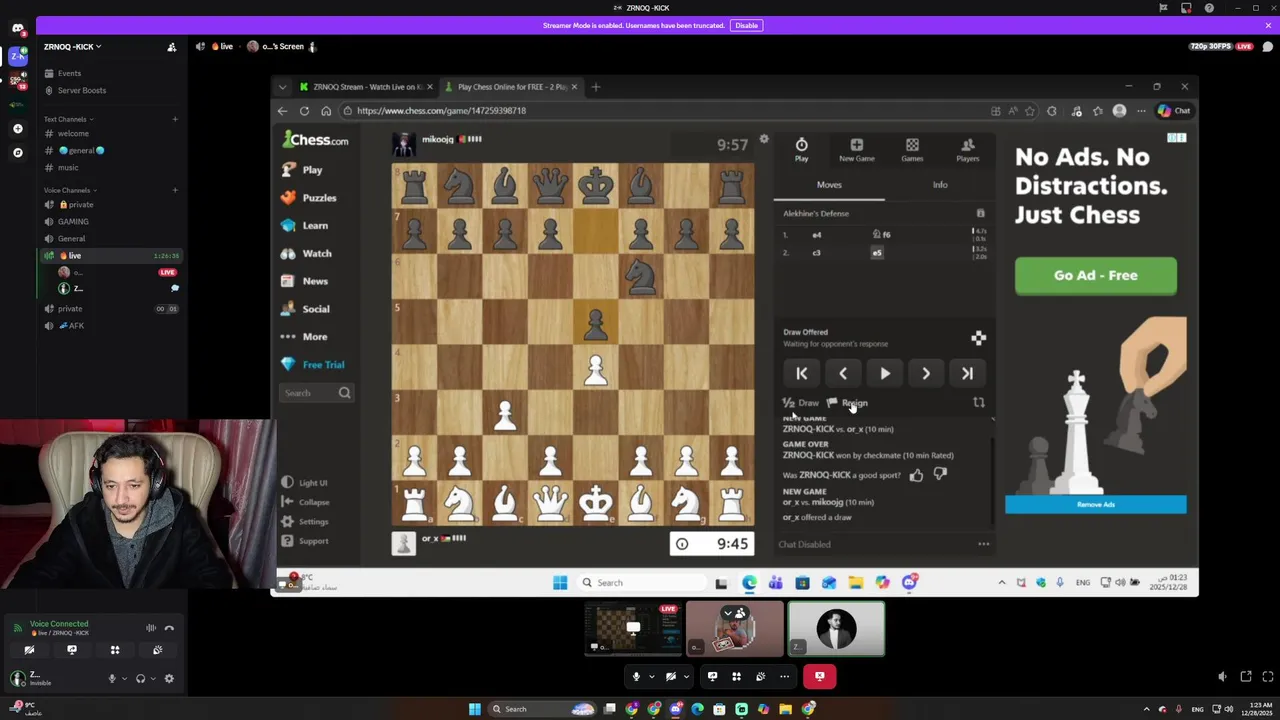Toggle Light UI on chess.com sidebar

[x=305, y=482]
